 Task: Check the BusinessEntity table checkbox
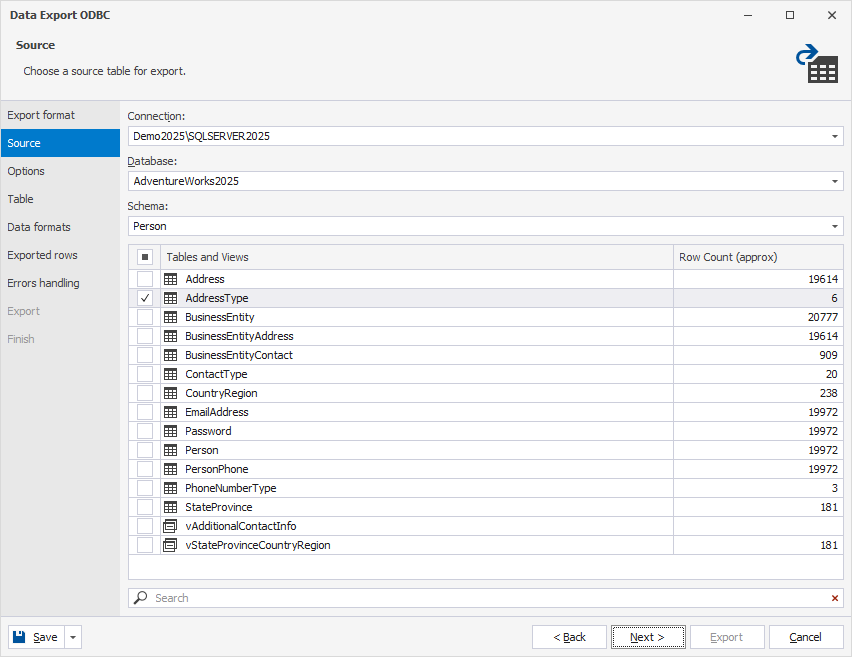(x=145, y=317)
